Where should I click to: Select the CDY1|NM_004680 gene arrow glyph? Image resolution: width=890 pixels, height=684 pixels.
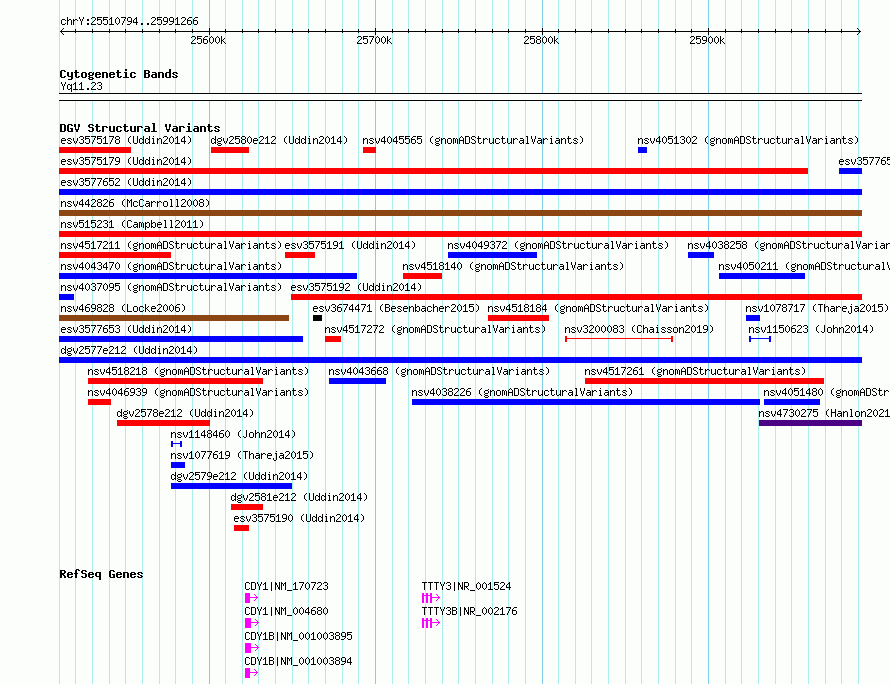251,623
